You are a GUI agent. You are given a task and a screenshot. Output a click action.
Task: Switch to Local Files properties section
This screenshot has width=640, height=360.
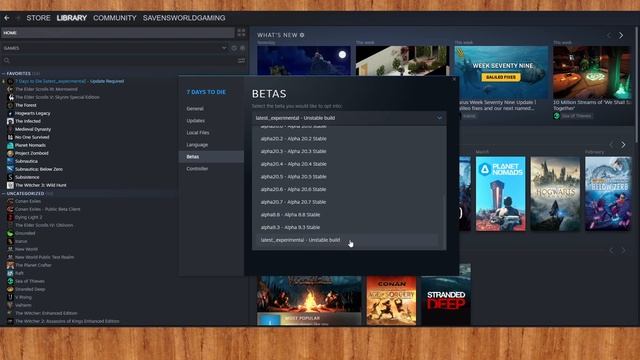tap(211, 133)
